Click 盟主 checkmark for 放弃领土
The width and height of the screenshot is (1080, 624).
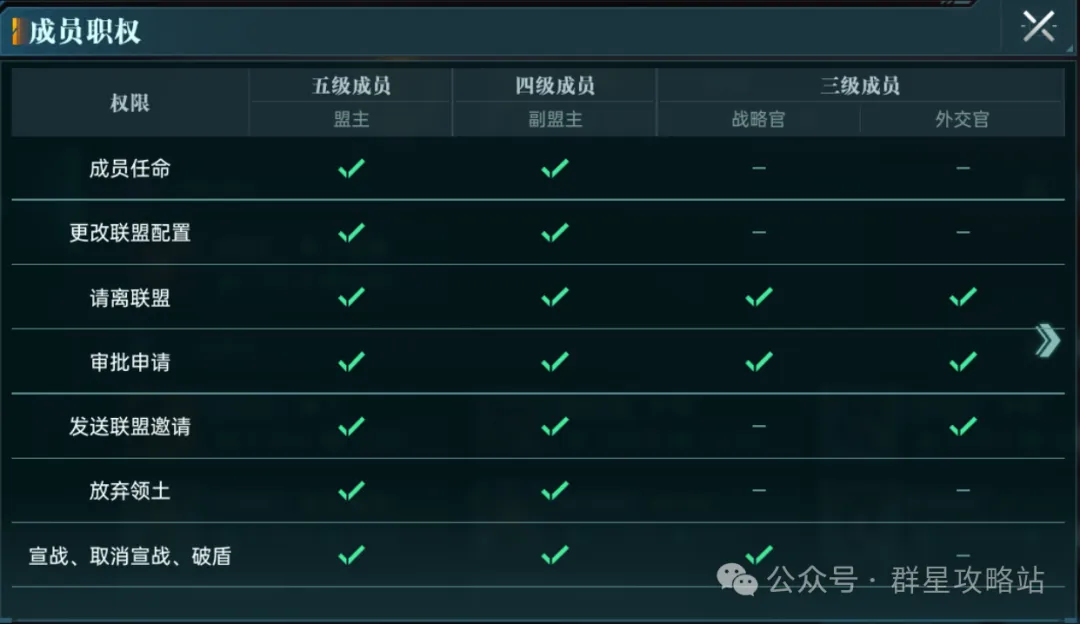coord(351,490)
